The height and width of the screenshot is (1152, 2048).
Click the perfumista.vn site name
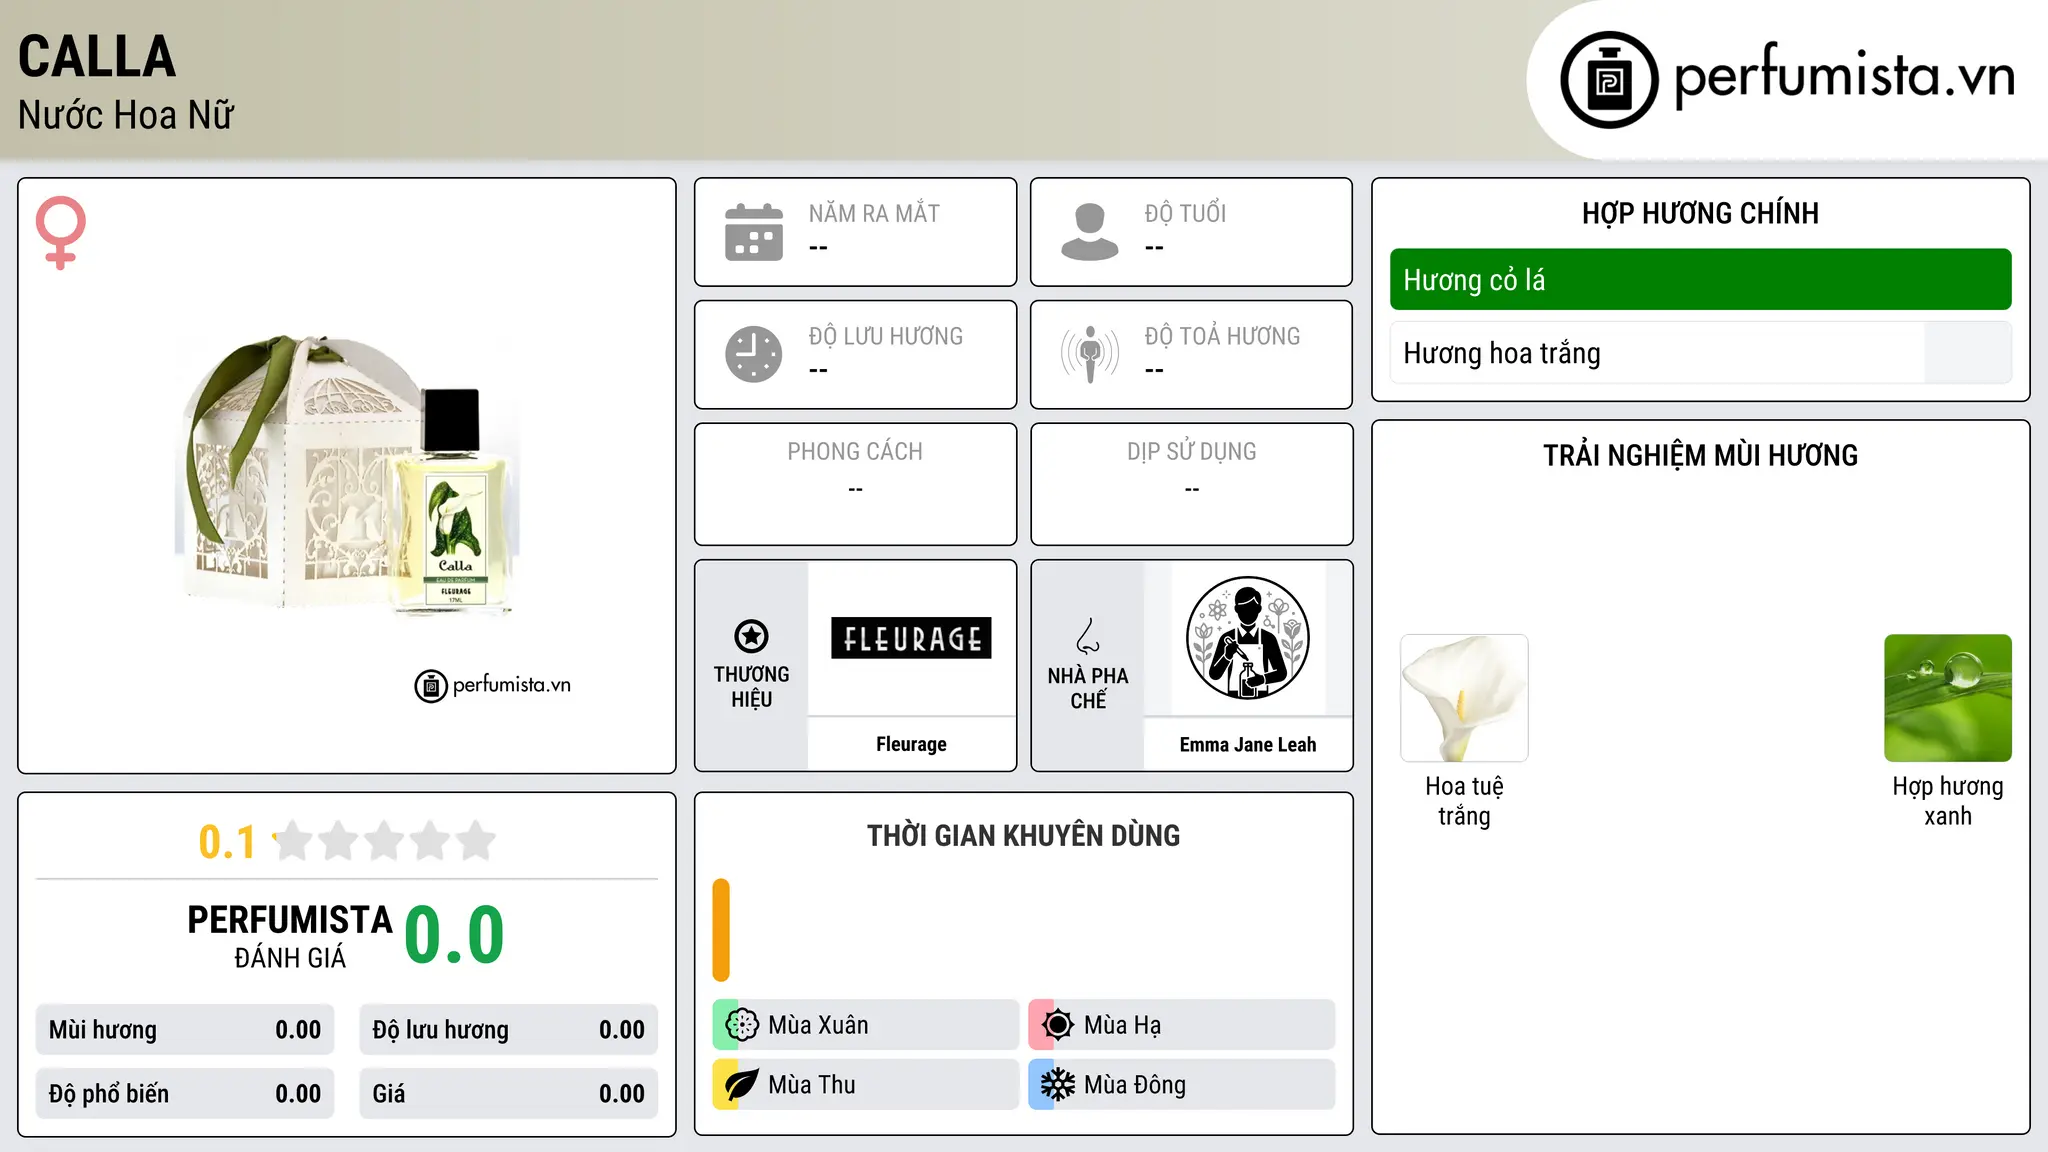tap(1845, 75)
